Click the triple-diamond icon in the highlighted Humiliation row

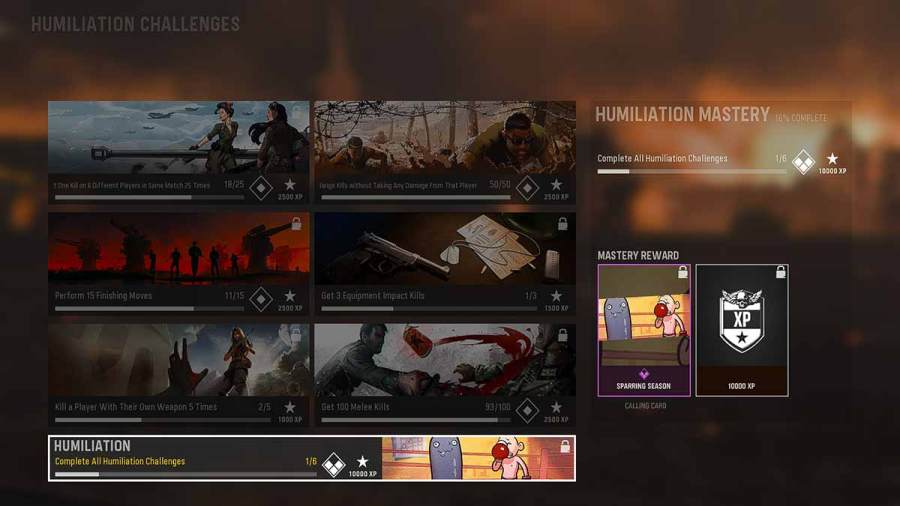pyautogui.click(x=334, y=464)
